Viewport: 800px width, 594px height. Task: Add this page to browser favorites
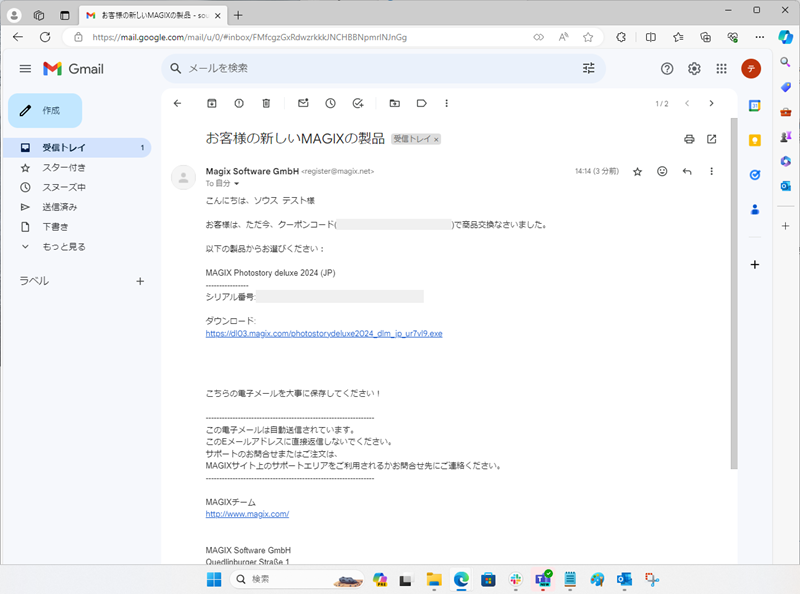pyautogui.click(x=588, y=37)
